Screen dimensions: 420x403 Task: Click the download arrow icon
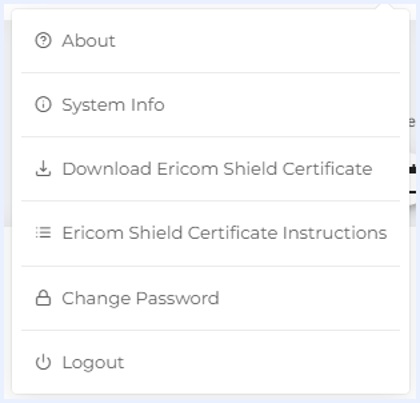click(43, 168)
